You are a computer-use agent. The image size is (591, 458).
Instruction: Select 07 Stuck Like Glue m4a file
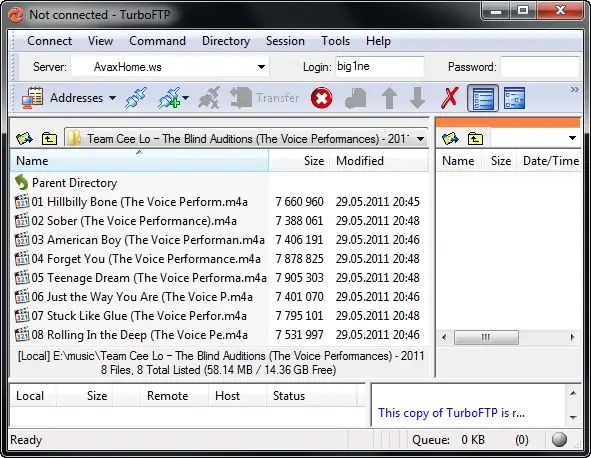(139, 316)
